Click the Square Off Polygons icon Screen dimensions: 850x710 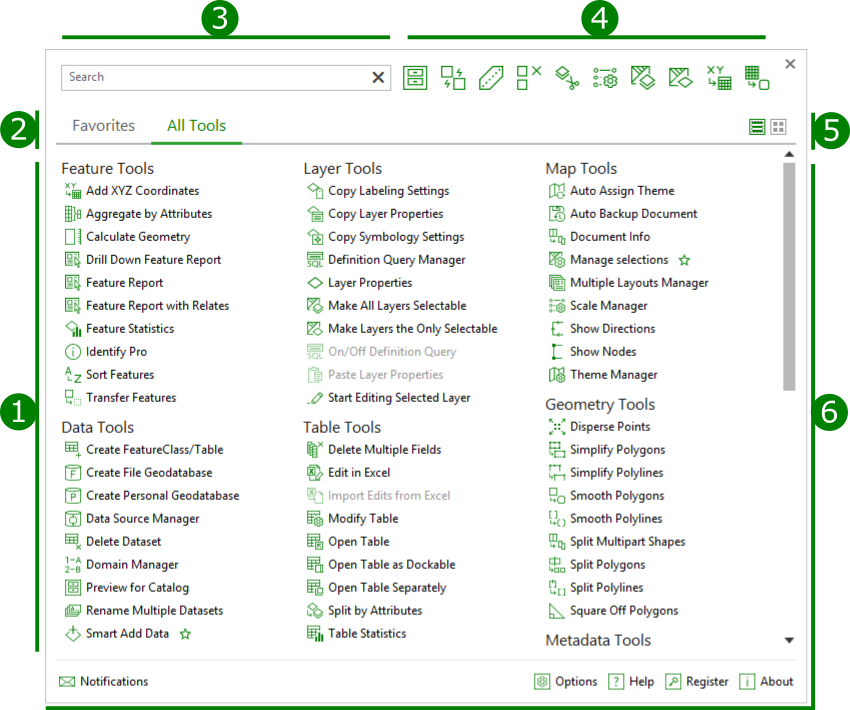coord(557,611)
